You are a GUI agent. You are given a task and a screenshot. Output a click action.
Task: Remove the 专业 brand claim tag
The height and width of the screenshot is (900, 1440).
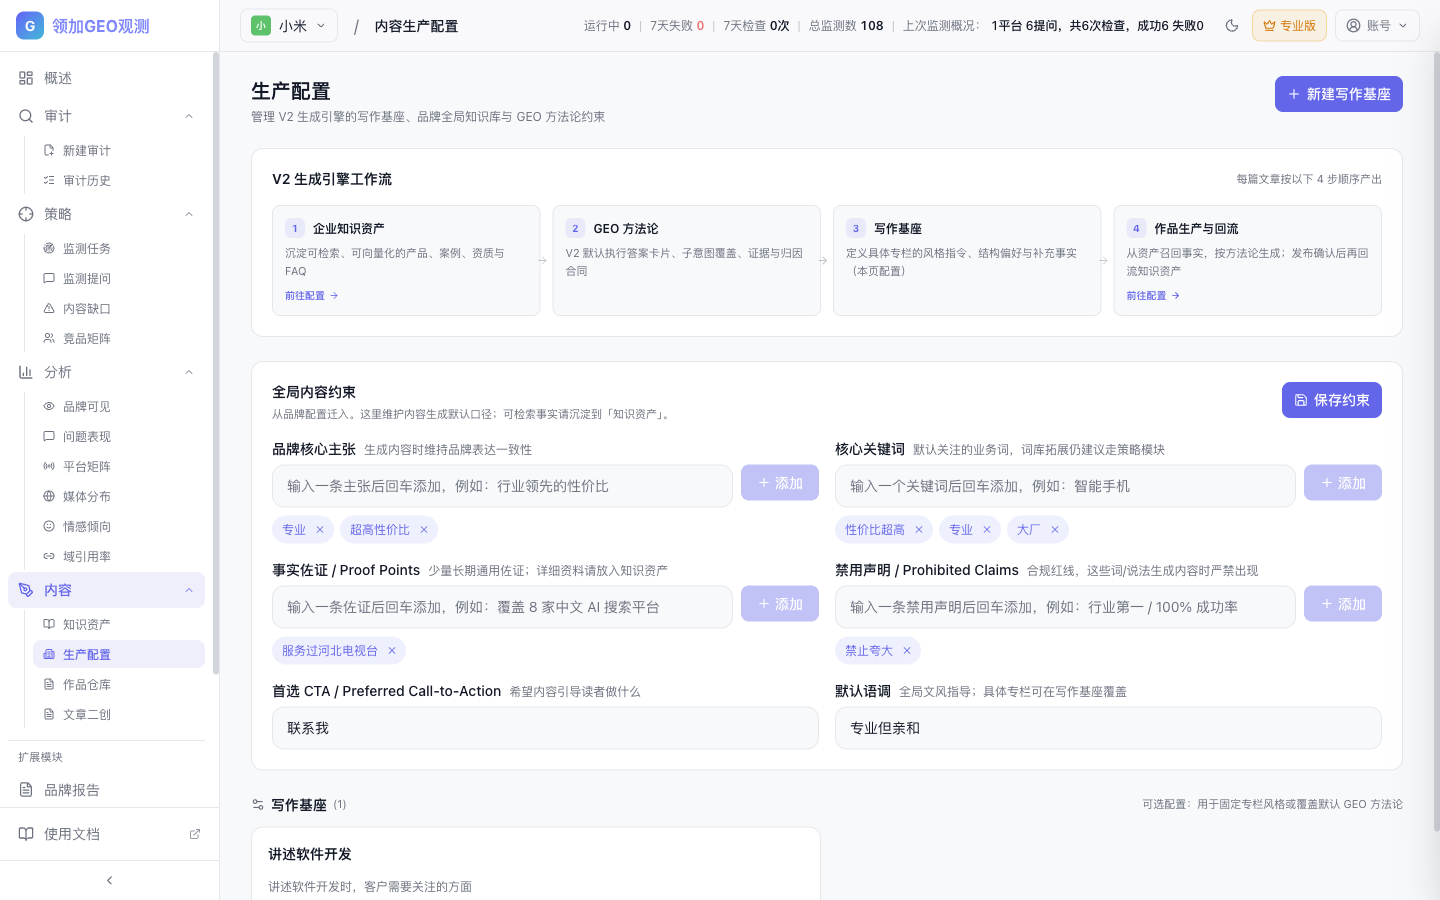click(x=320, y=530)
